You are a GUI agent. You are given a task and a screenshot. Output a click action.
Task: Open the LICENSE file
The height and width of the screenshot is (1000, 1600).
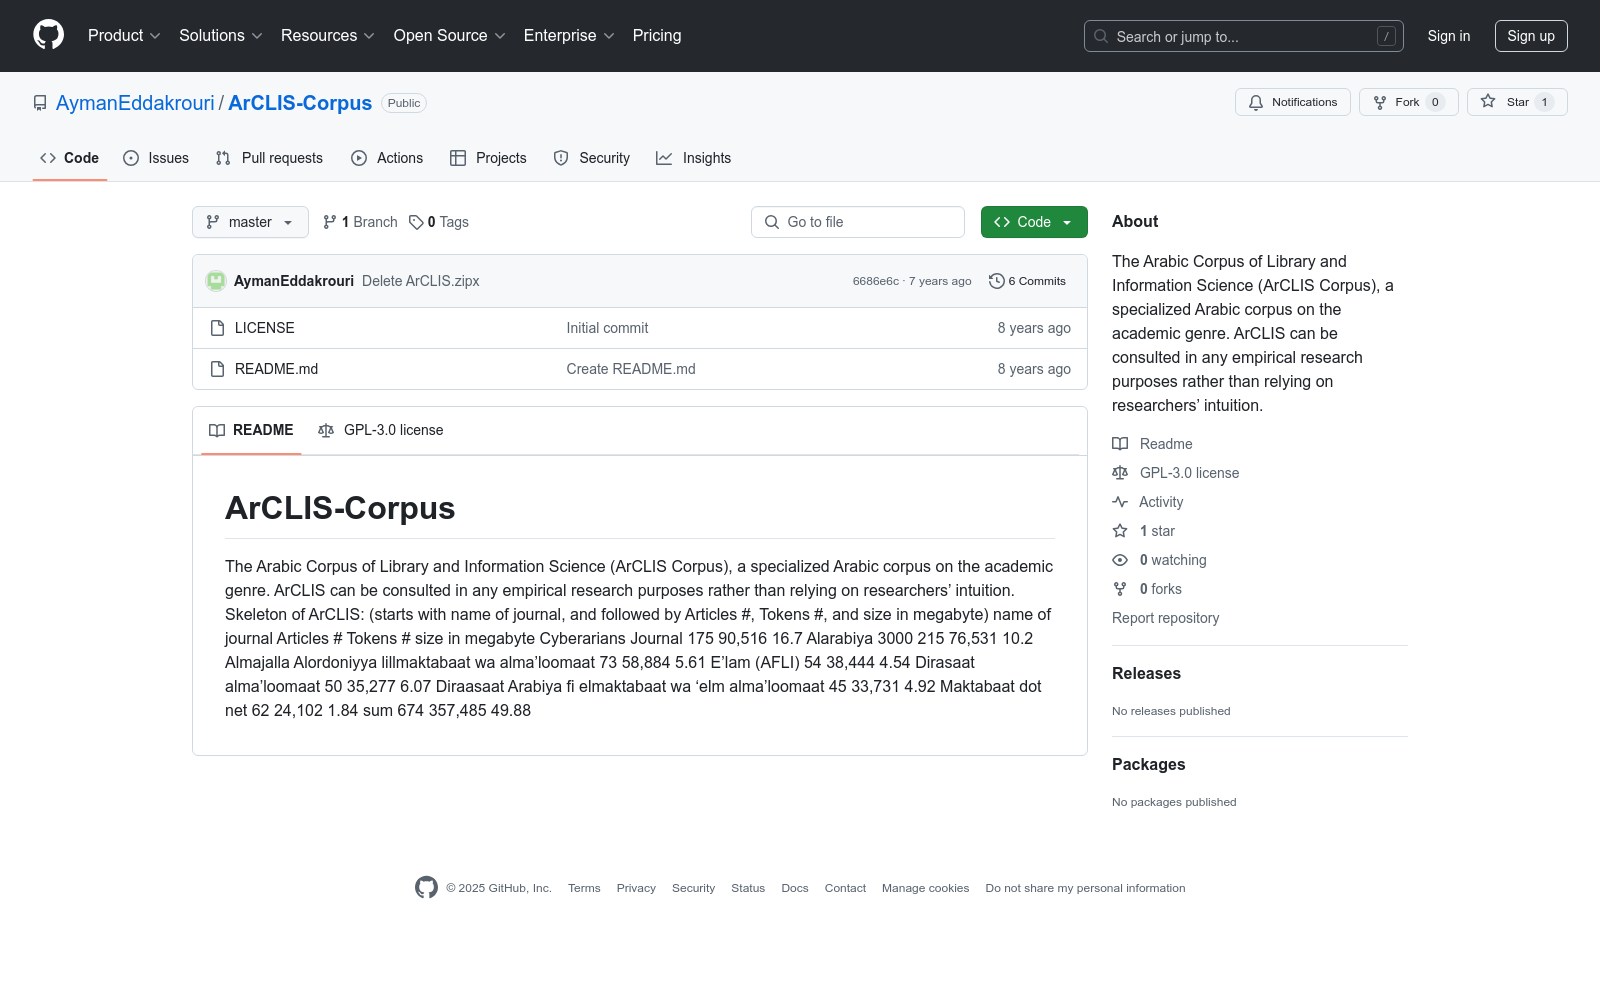pyautogui.click(x=265, y=328)
